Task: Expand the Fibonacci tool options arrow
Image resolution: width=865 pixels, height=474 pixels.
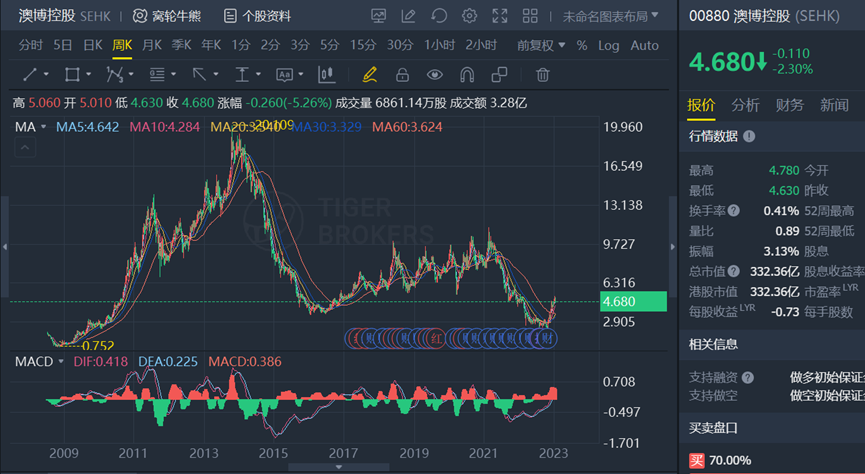Action: click(x=173, y=74)
